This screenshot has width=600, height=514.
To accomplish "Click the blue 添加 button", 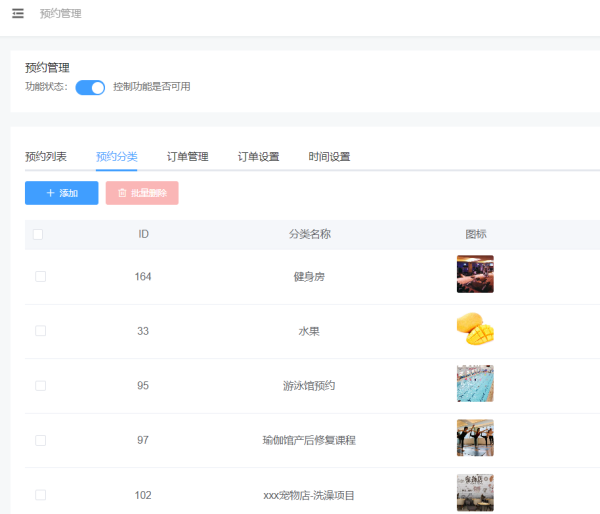I will coord(62,193).
